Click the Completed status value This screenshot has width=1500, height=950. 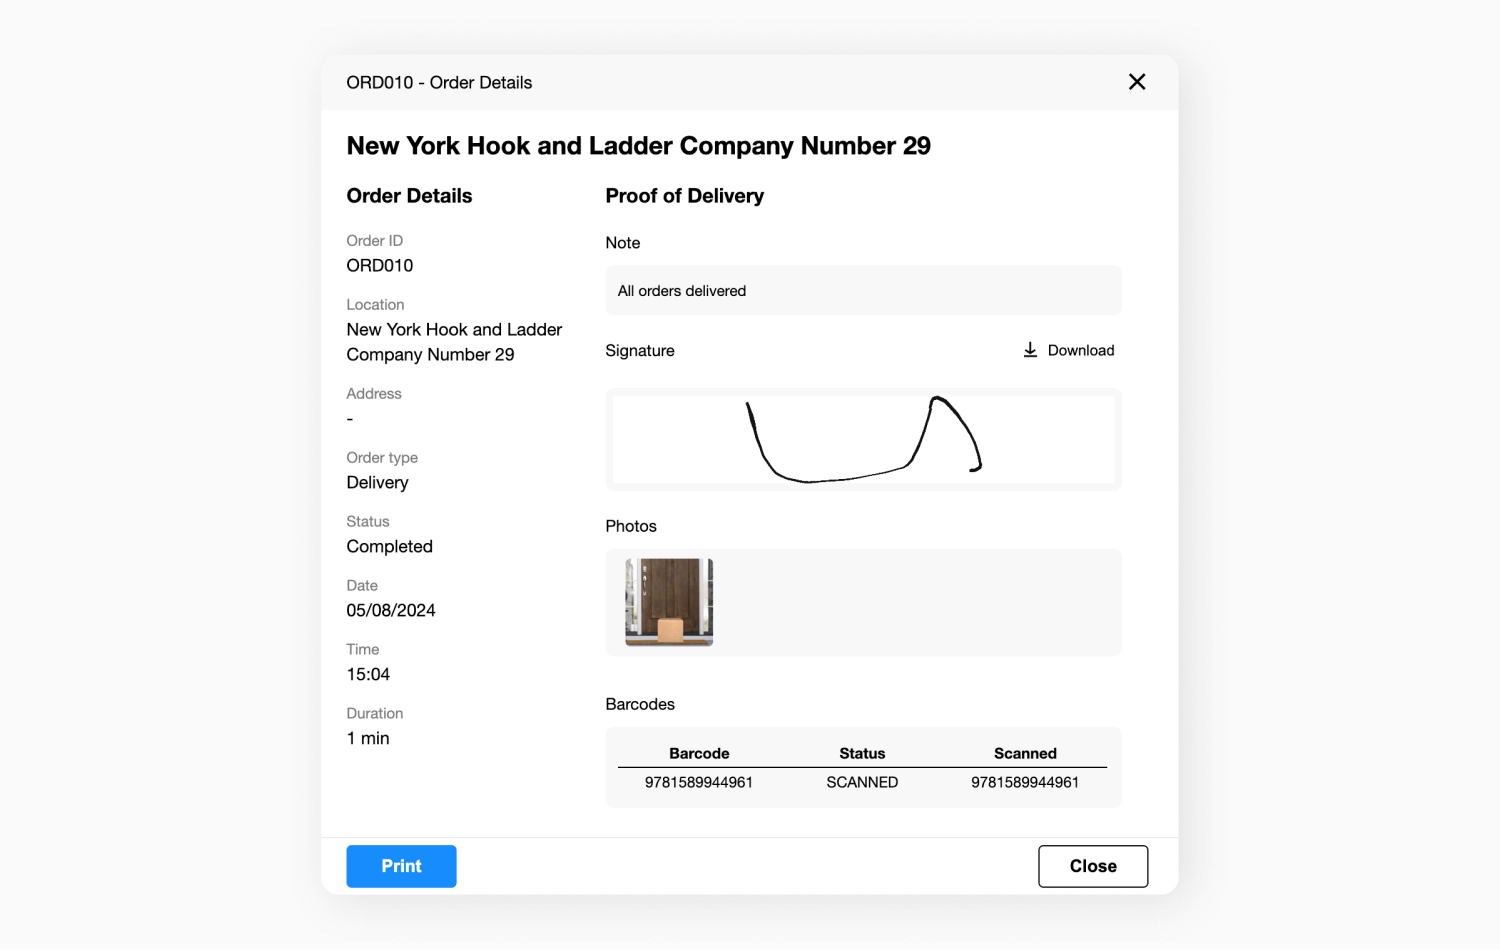point(390,547)
